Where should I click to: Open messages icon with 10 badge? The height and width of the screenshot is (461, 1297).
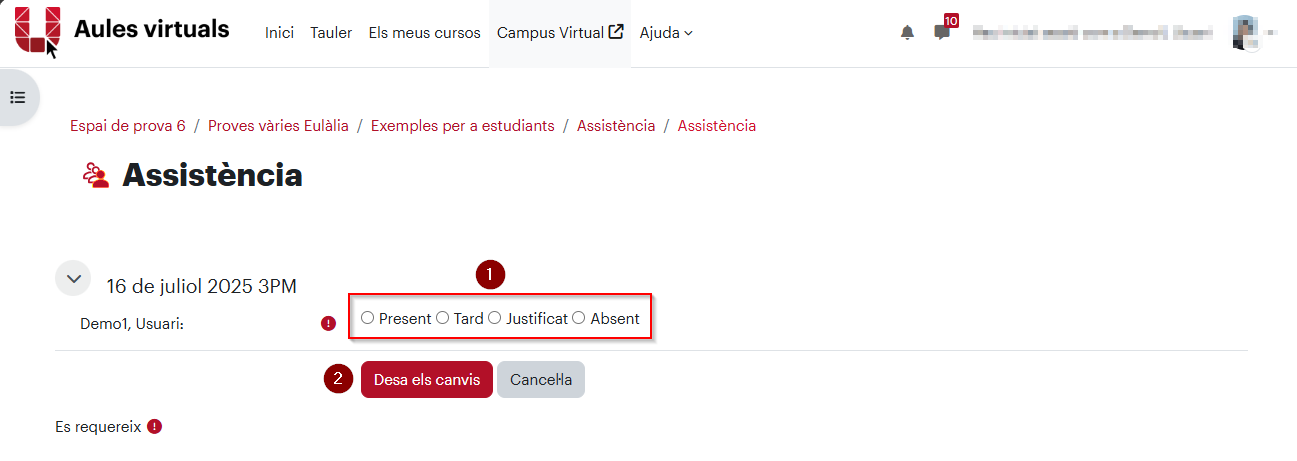point(943,31)
